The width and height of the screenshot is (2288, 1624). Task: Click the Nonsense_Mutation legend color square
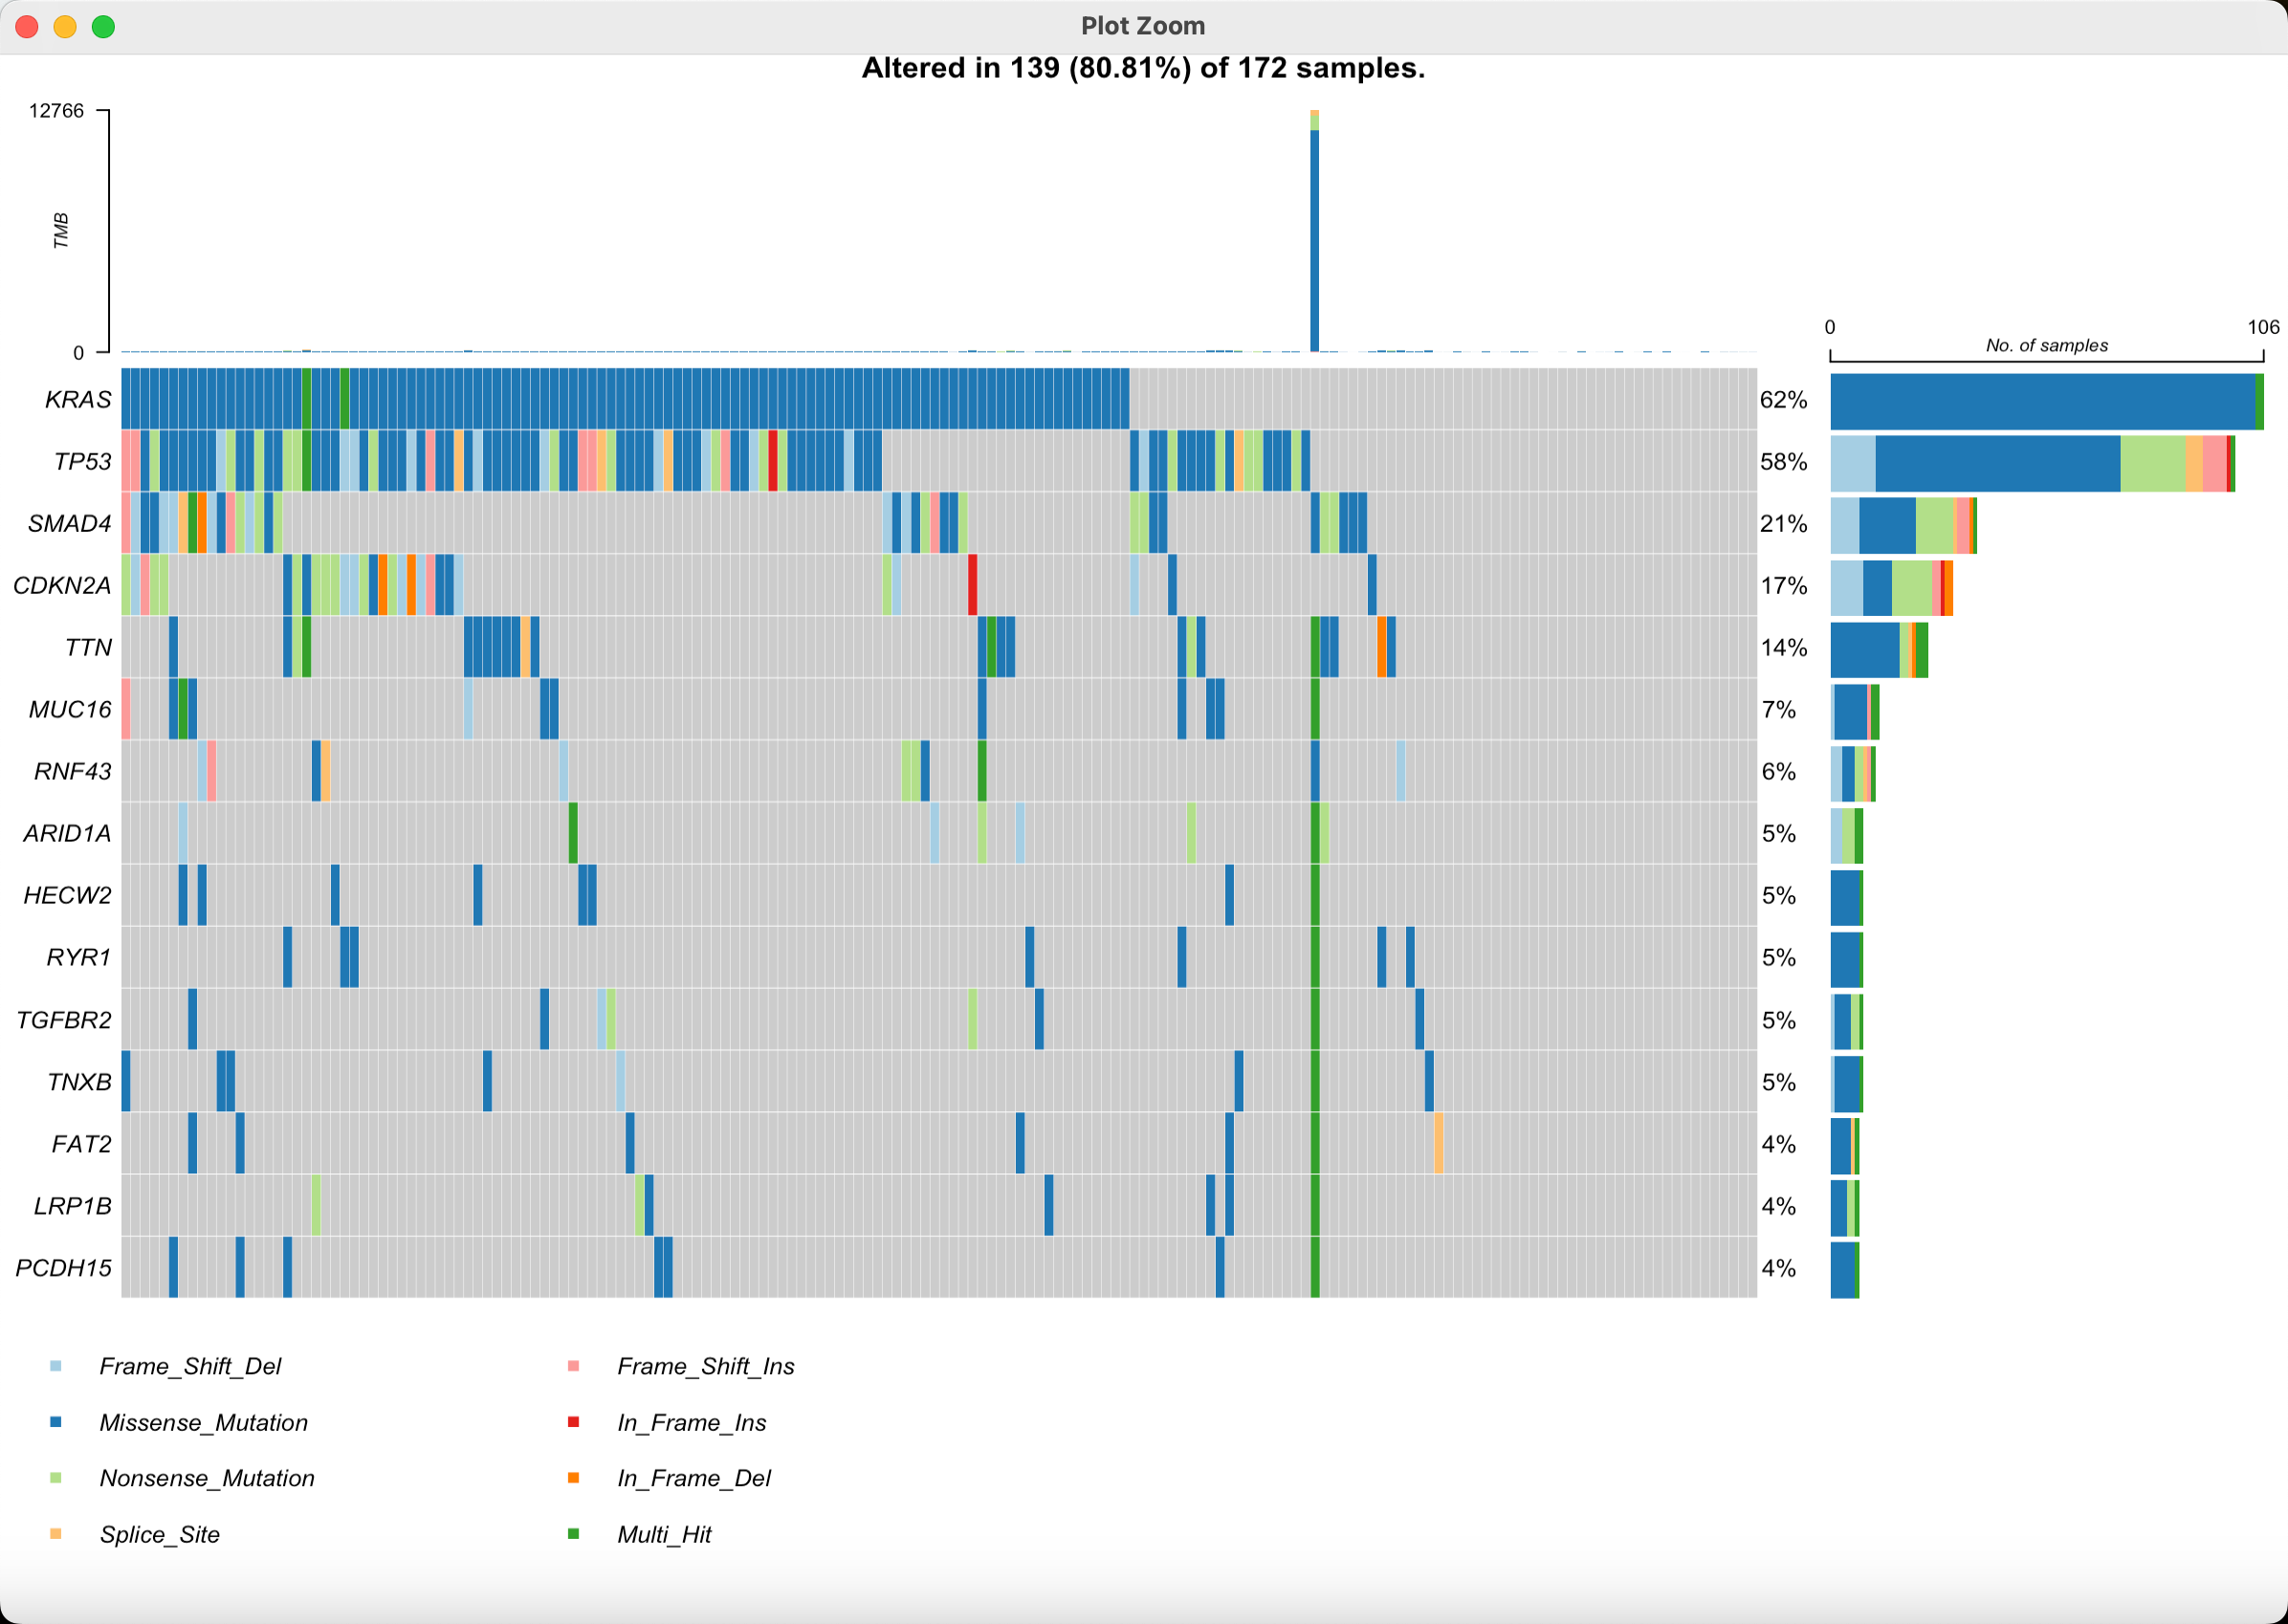56,1478
